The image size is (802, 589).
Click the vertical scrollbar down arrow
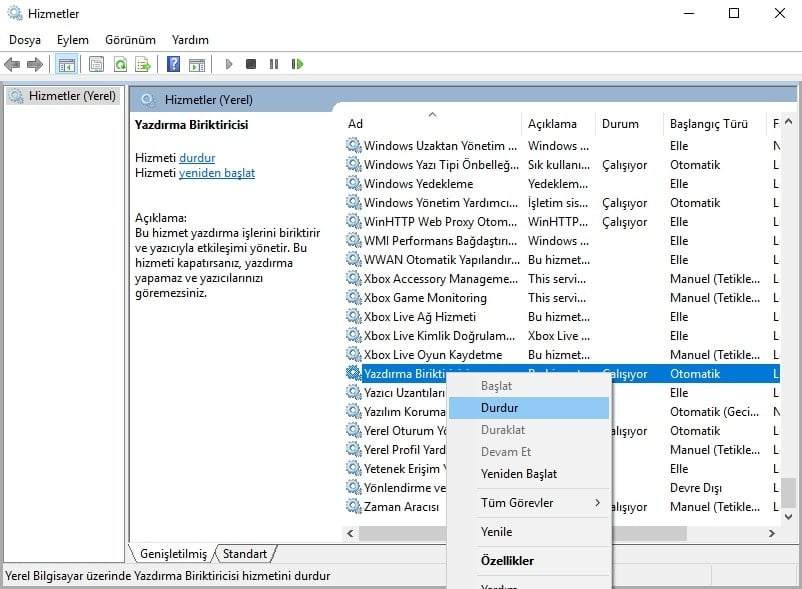coord(789,516)
